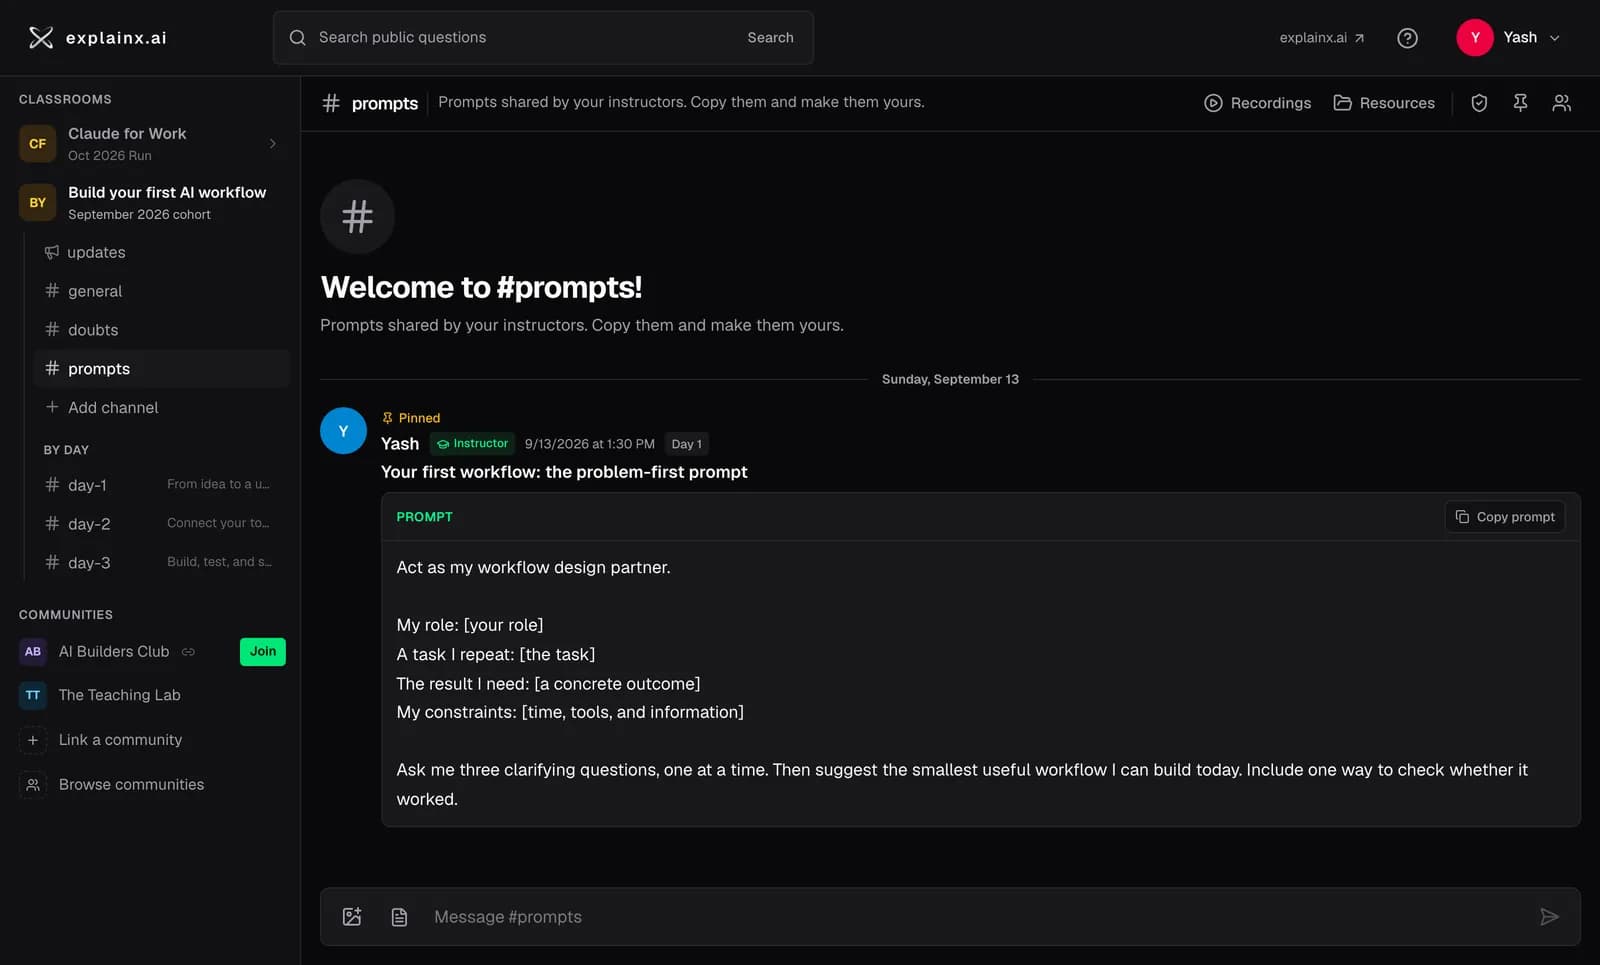Show pinned messages via the pin icon

1520,103
